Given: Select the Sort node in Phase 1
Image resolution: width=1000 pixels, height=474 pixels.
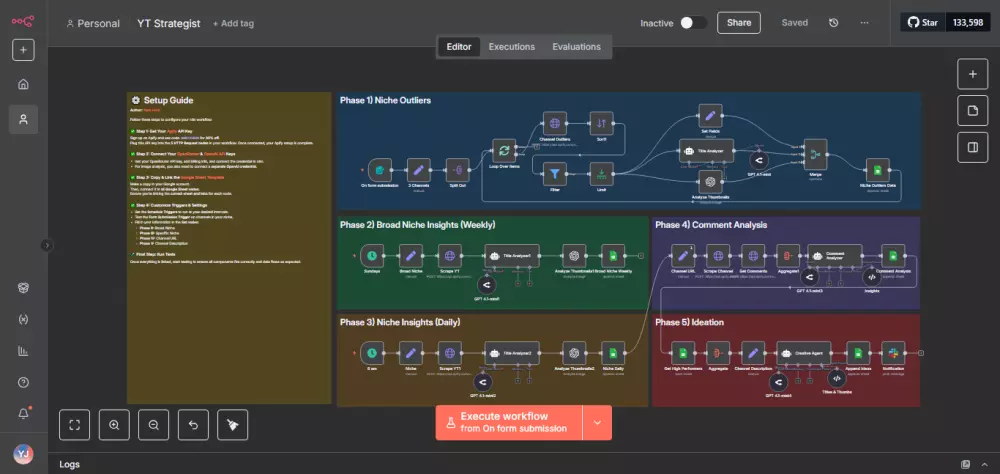Looking at the screenshot, I should 601,123.
